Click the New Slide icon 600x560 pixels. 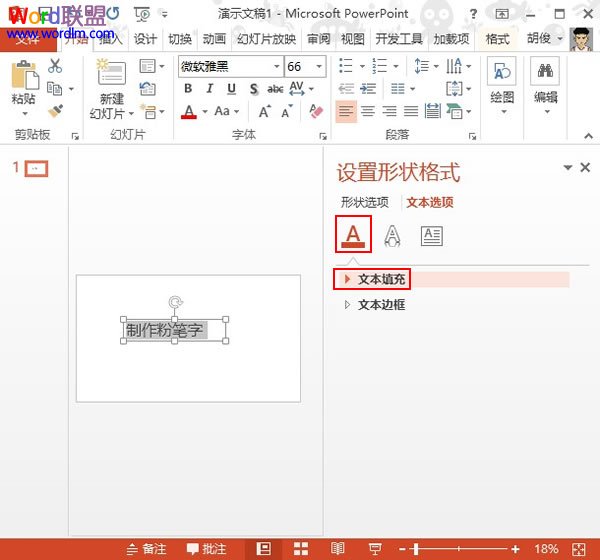111,72
